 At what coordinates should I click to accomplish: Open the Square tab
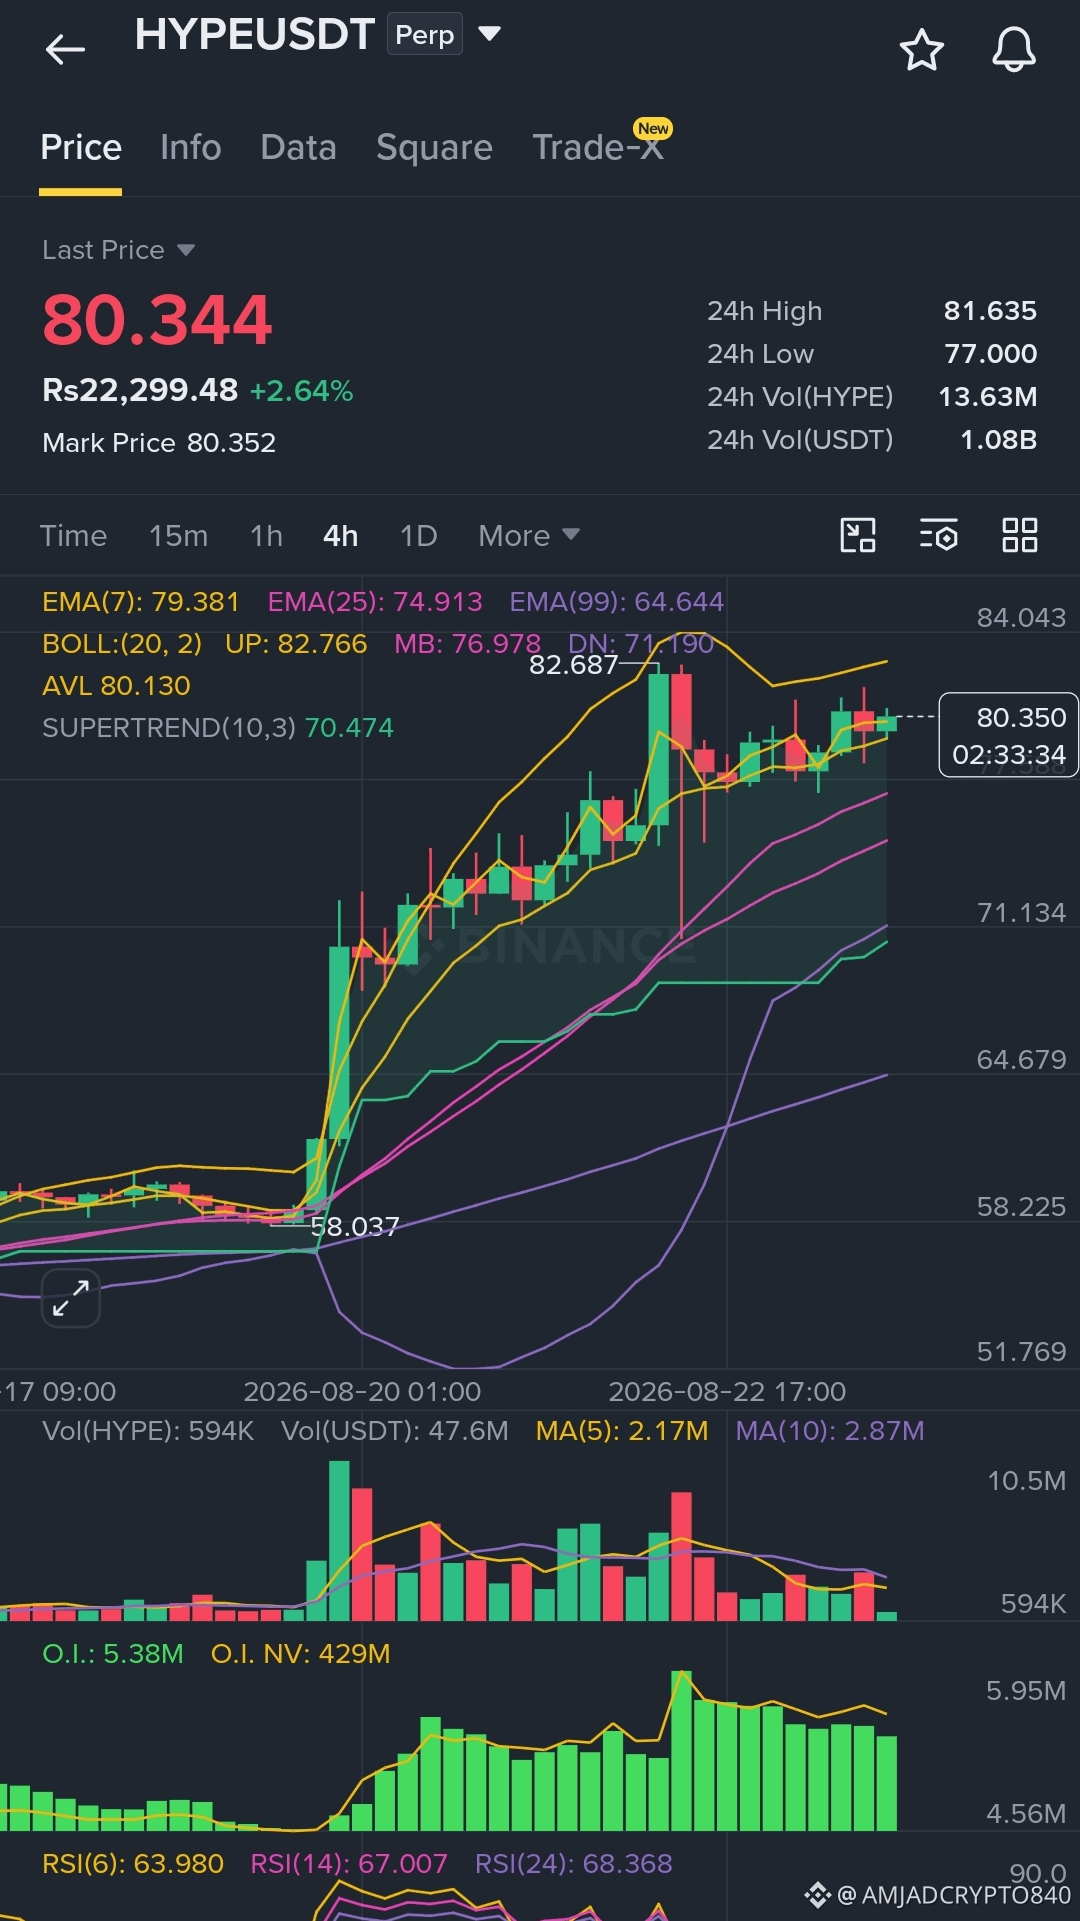(434, 148)
